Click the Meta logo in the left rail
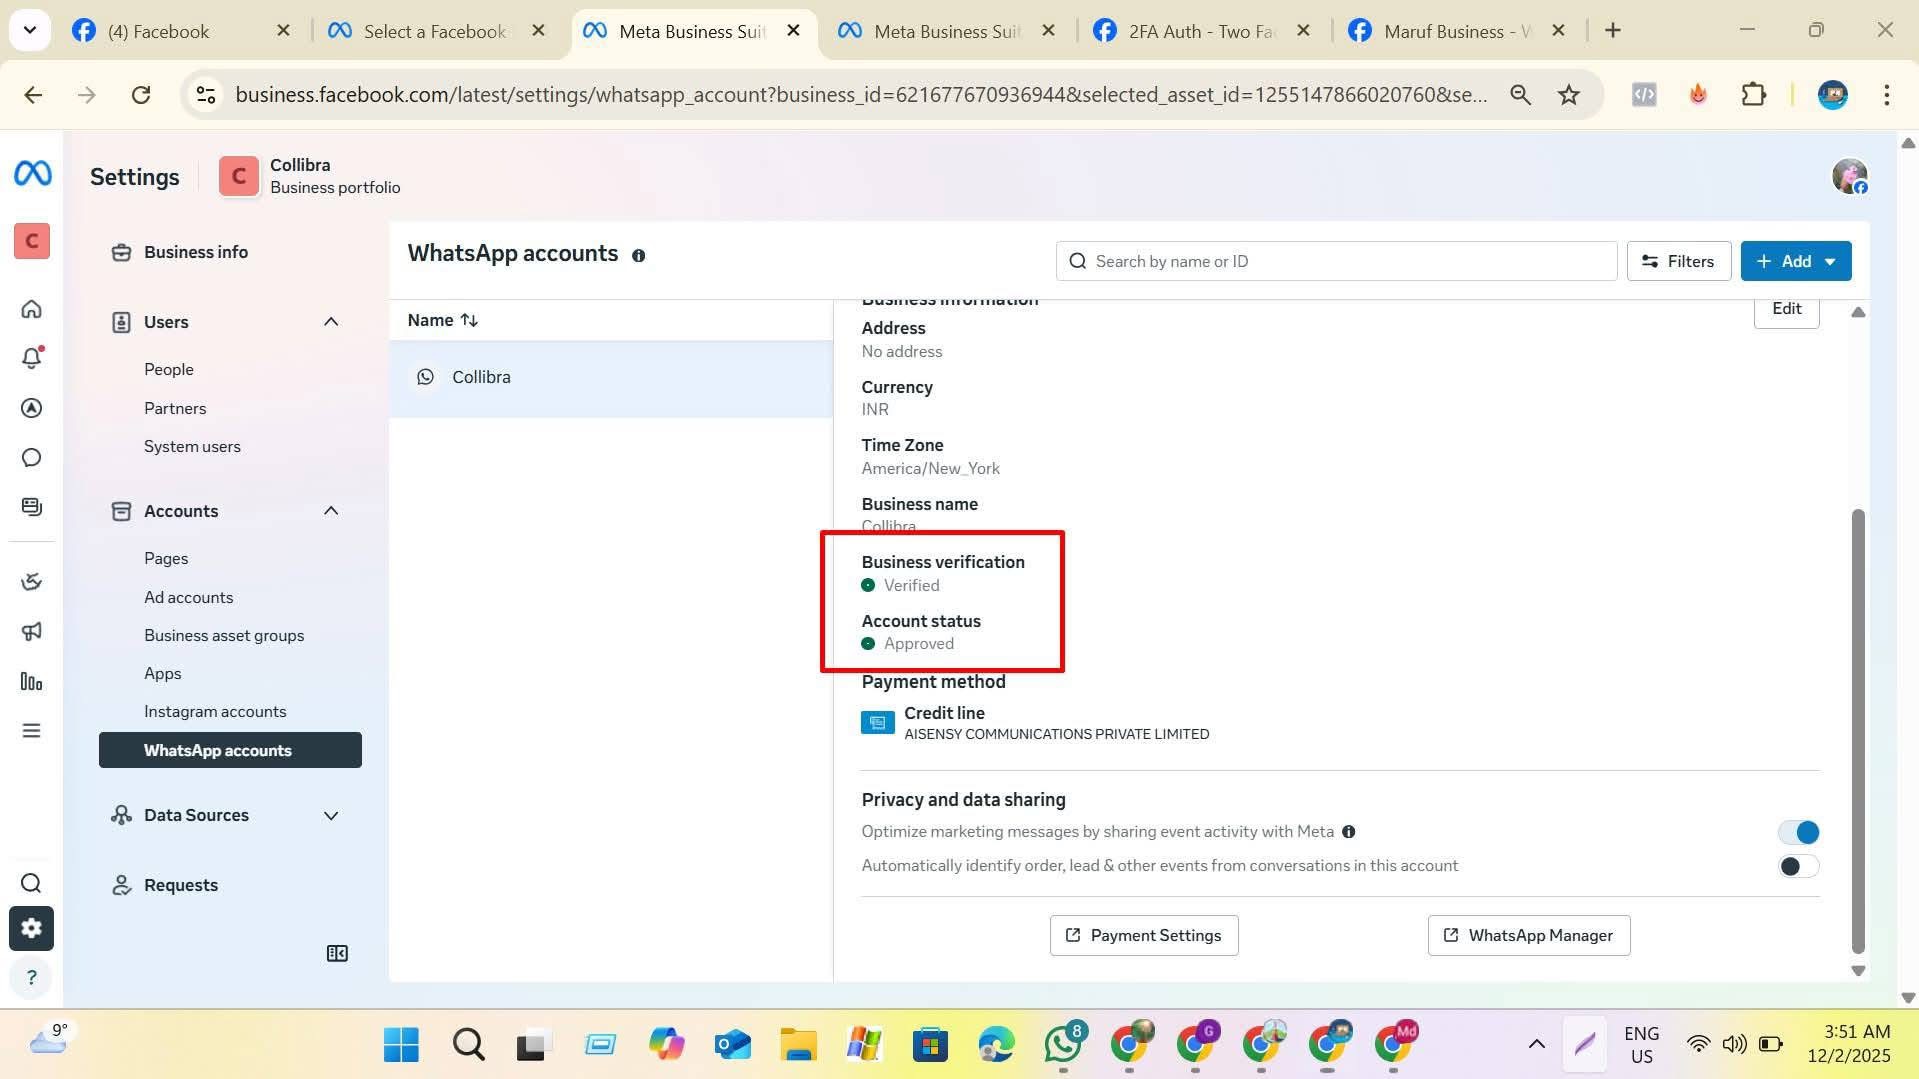 point(32,174)
